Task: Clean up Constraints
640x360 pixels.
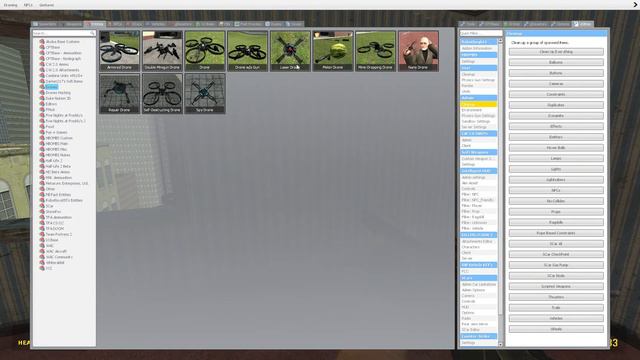Action: click(x=556, y=94)
